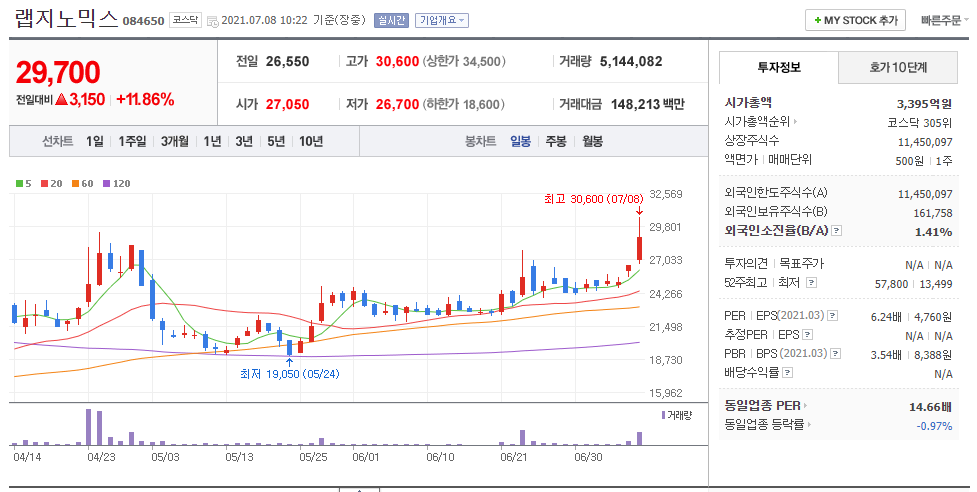Click the 랩지노믹스 stock name heading
The image size is (977, 492).
pos(65,19)
